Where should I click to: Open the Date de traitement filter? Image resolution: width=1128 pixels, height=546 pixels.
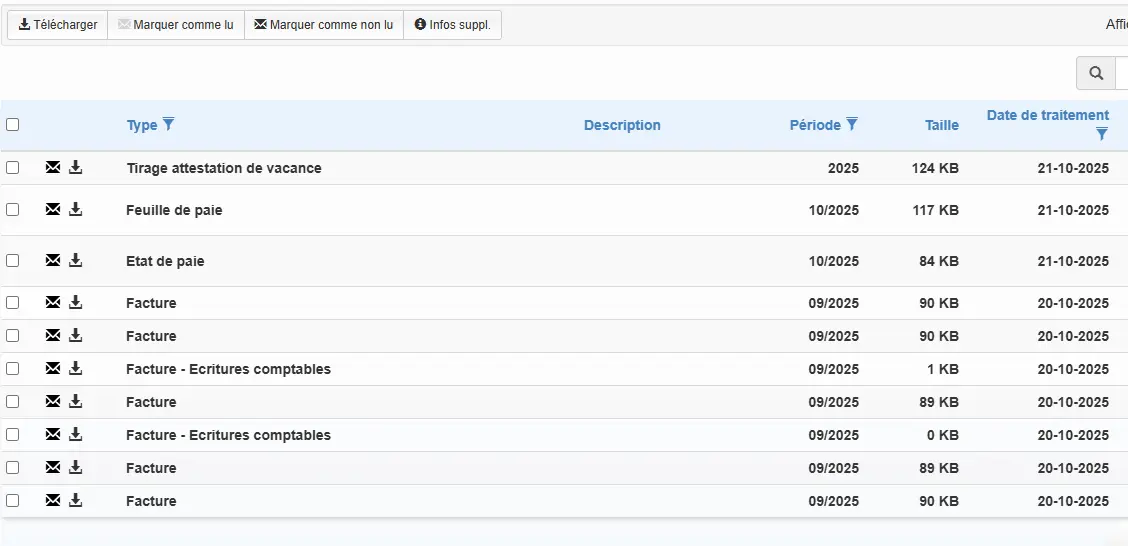tap(1101, 134)
